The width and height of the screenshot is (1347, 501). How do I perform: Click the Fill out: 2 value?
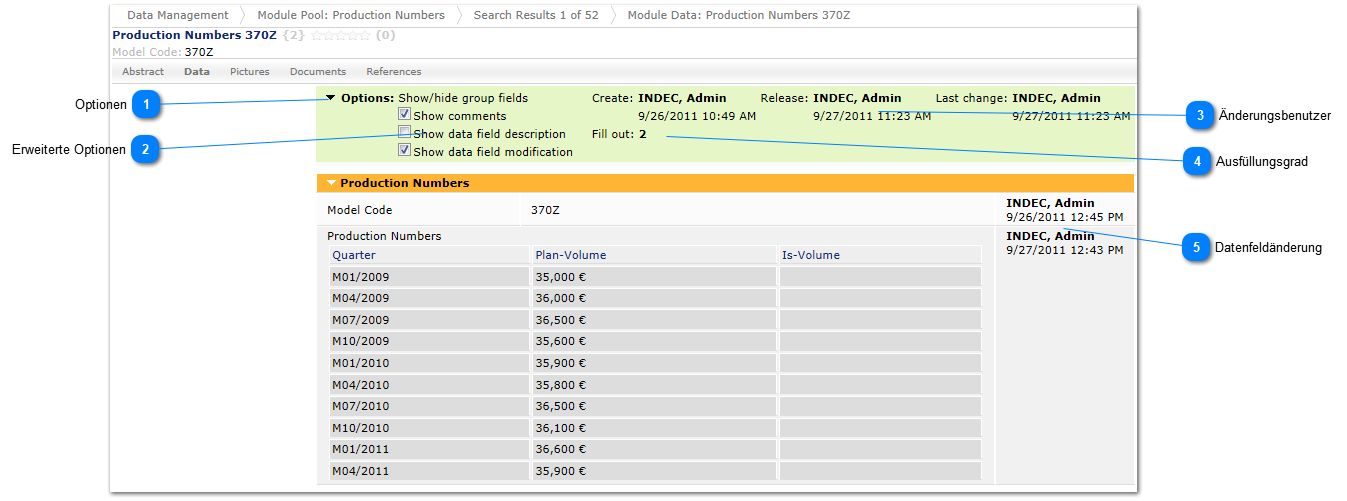pyautogui.click(x=643, y=134)
